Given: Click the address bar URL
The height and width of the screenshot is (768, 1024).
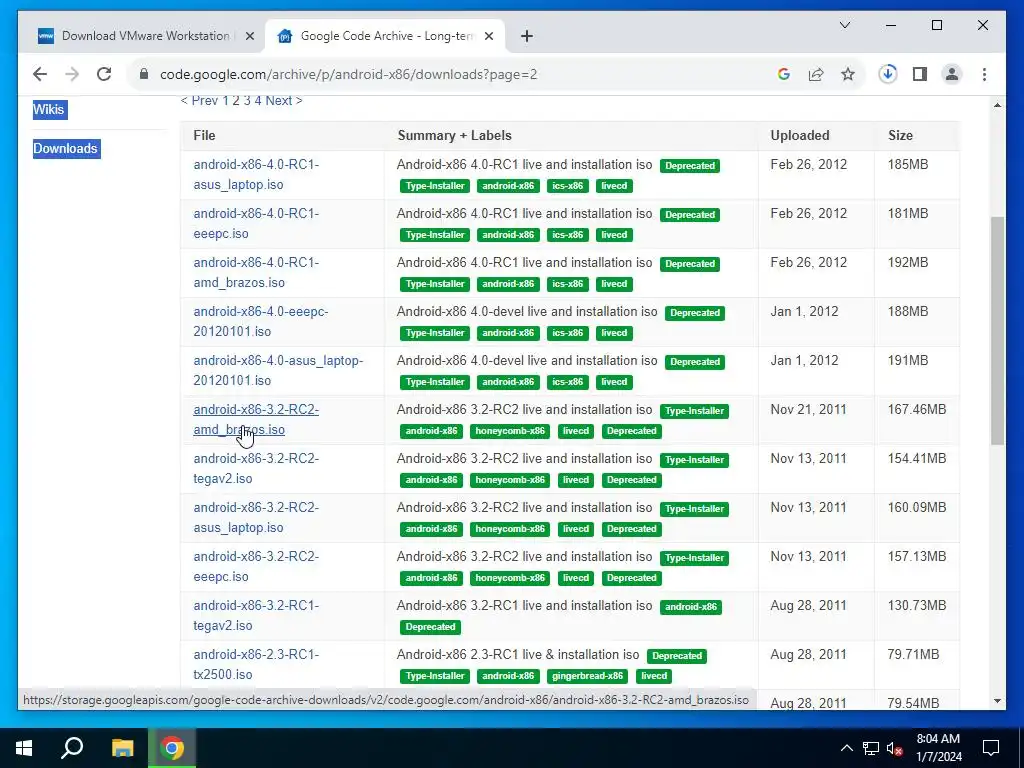Looking at the screenshot, I should 349,74.
